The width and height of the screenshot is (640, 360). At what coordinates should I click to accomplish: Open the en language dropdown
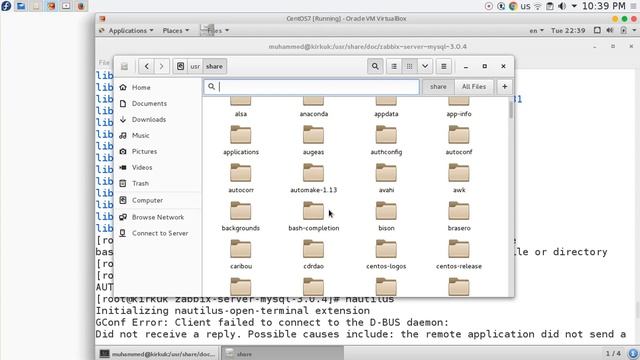536,31
